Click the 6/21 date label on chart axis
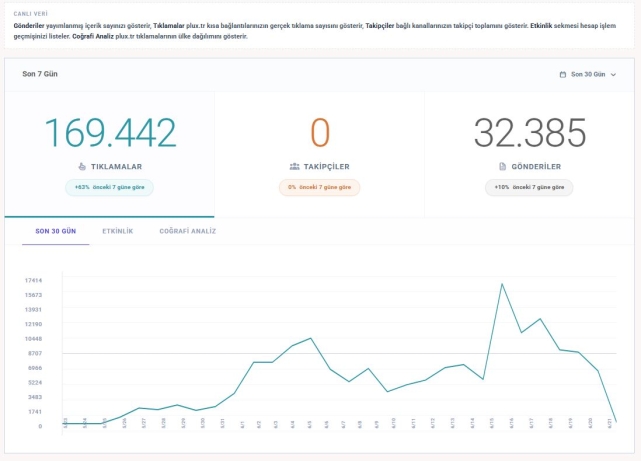This screenshot has width=641, height=461. point(610,423)
